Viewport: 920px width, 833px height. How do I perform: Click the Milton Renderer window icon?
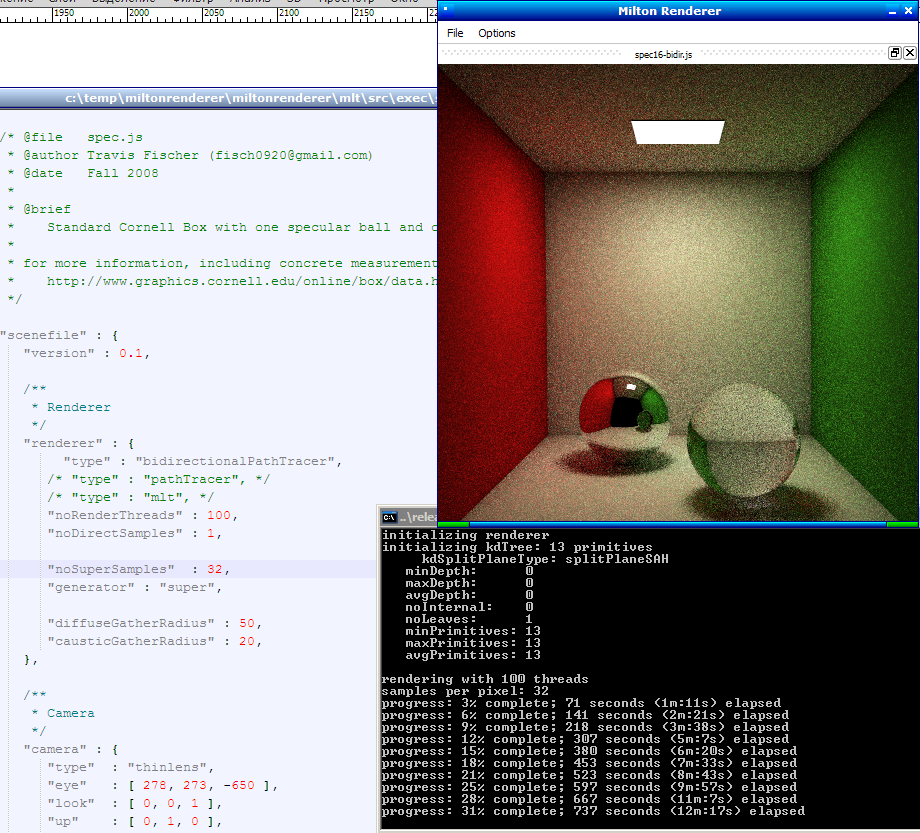pyautogui.click(x=446, y=11)
